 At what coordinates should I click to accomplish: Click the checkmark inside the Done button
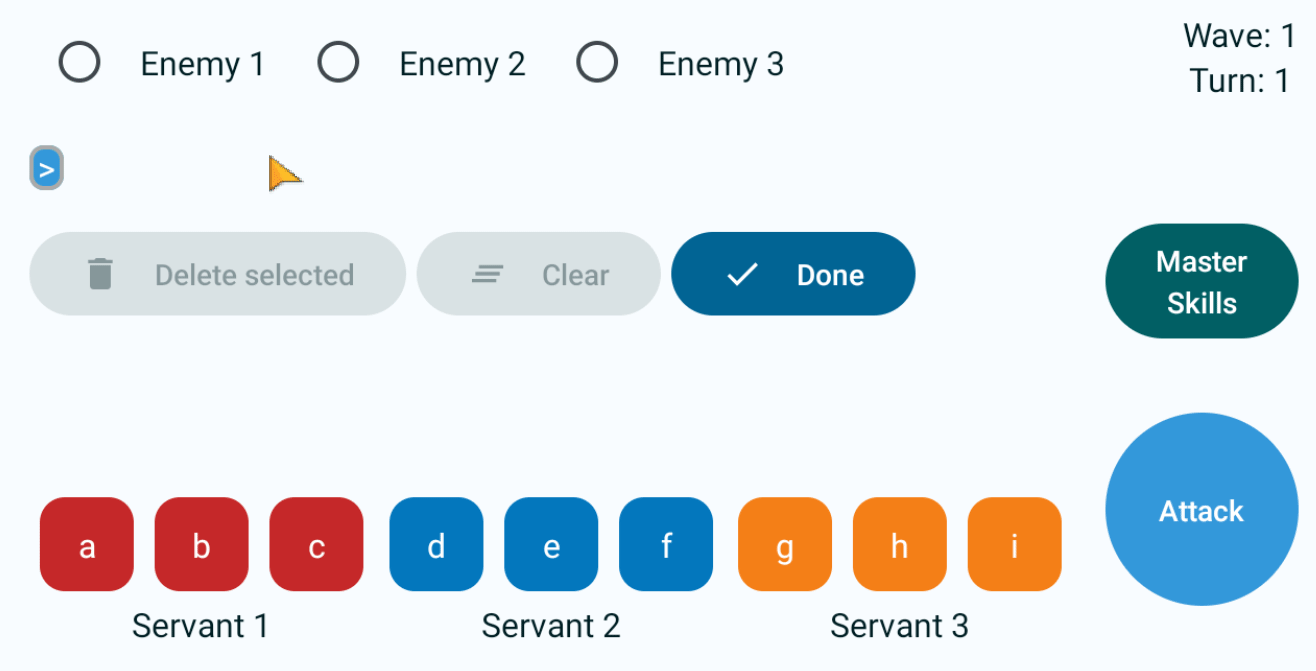point(740,274)
